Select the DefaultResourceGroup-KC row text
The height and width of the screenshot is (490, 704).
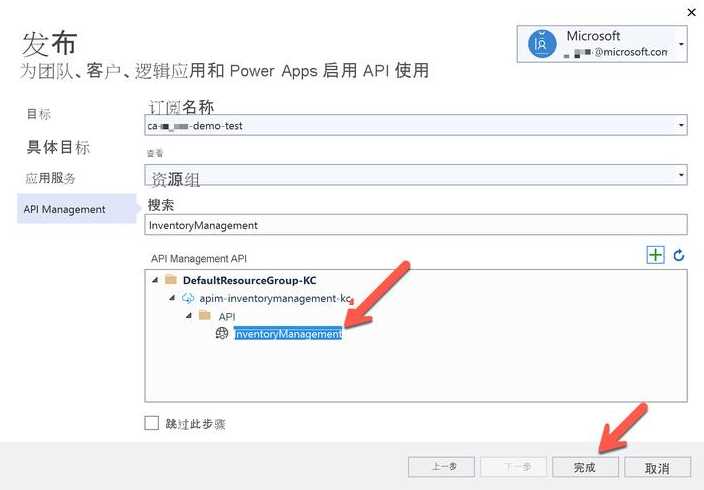pyautogui.click(x=250, y=280)
